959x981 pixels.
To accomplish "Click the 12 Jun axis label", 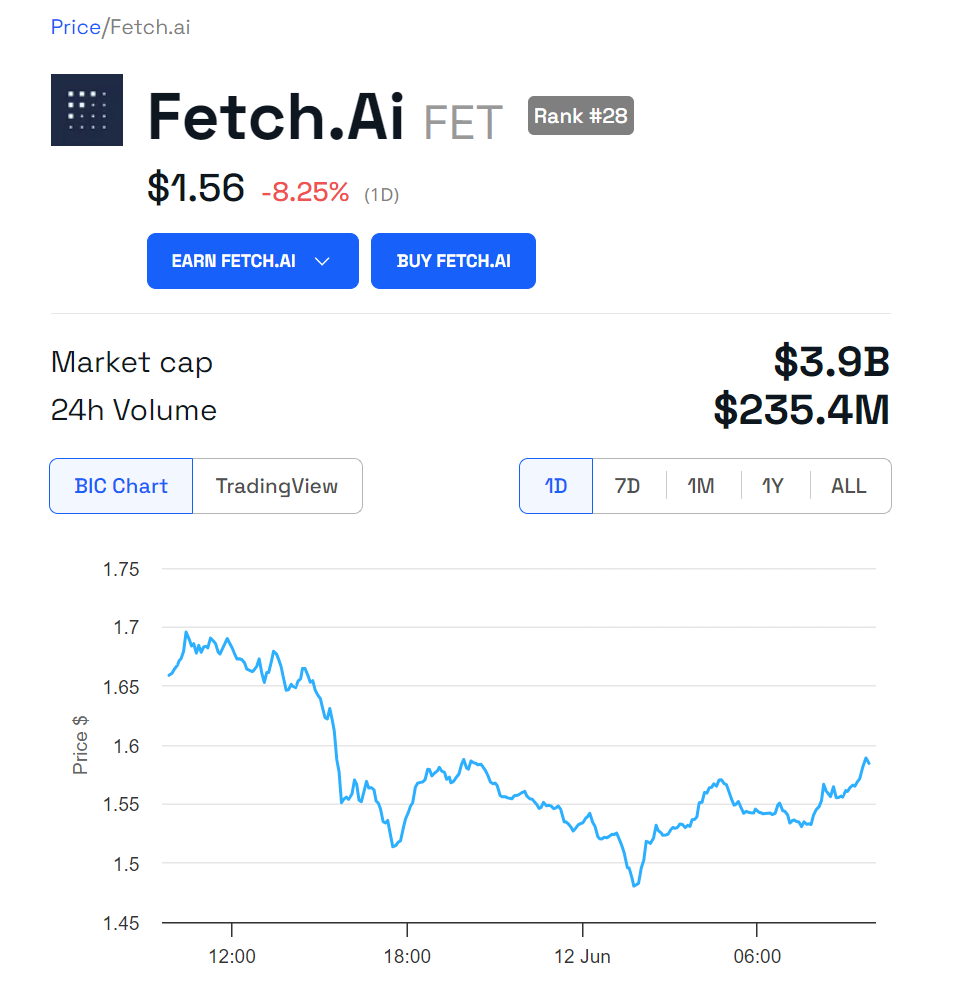I will [582, 956].
